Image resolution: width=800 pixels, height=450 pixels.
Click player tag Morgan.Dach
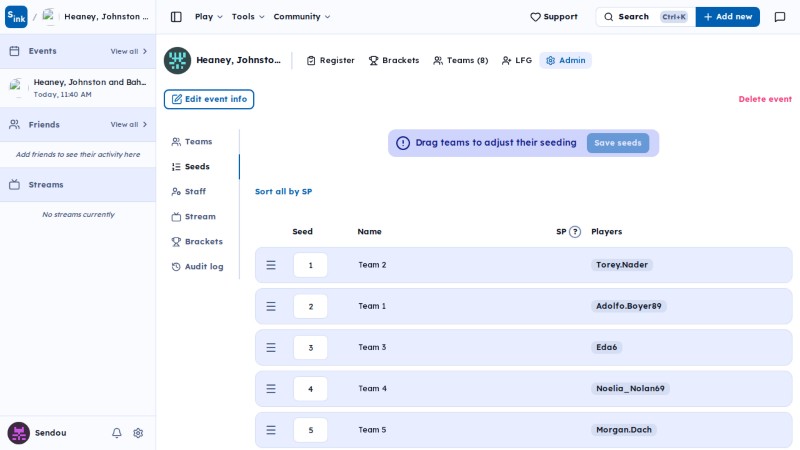(624, 430)
